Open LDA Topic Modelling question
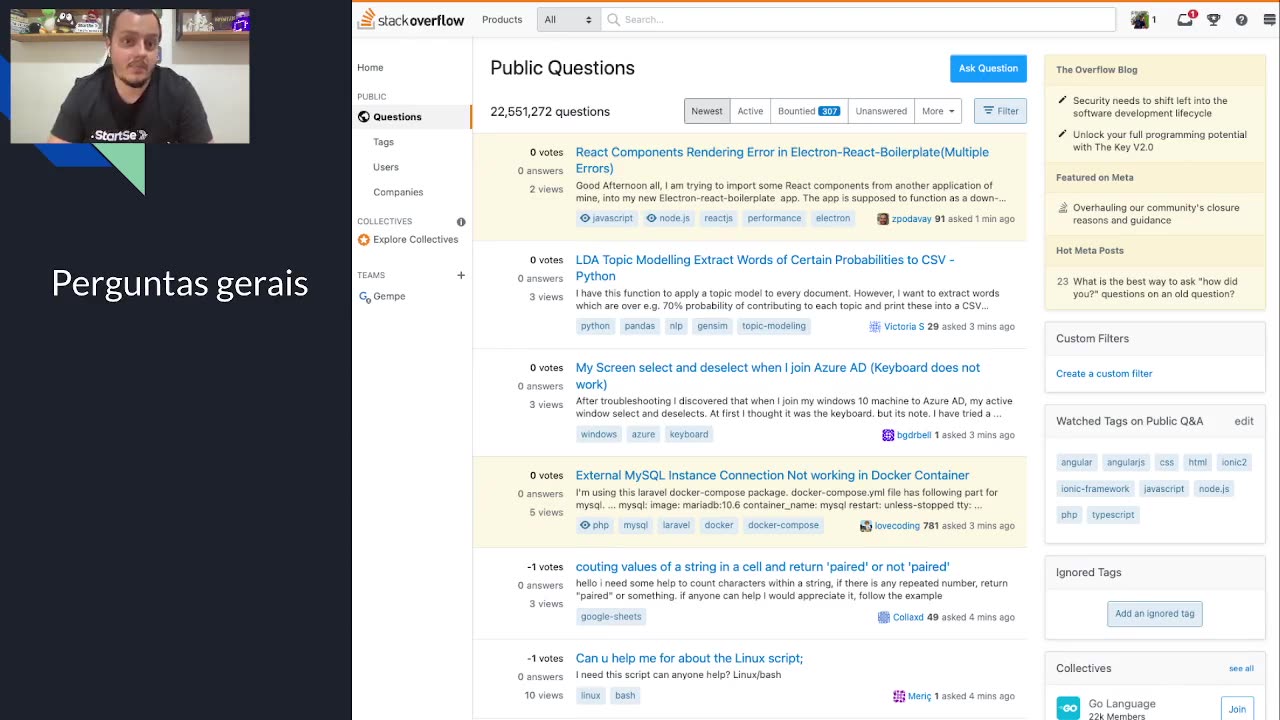The width and height of the screenshot is (1280, 720). click(765, 268)
